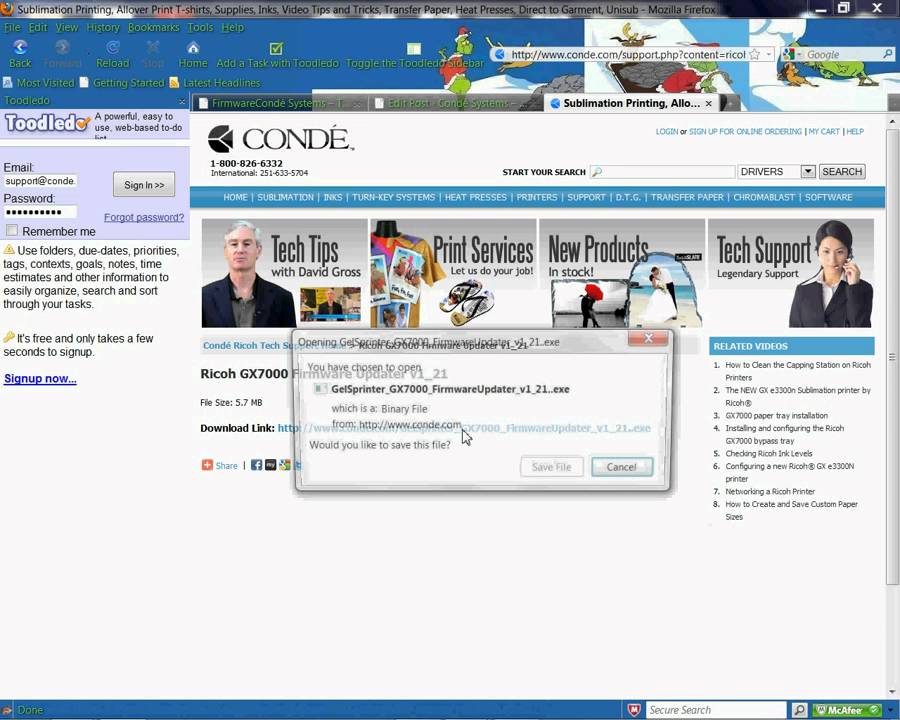The image size is (900, 720).
Task: Open Getting Started bookmark
Action: [x=122, y=83]
